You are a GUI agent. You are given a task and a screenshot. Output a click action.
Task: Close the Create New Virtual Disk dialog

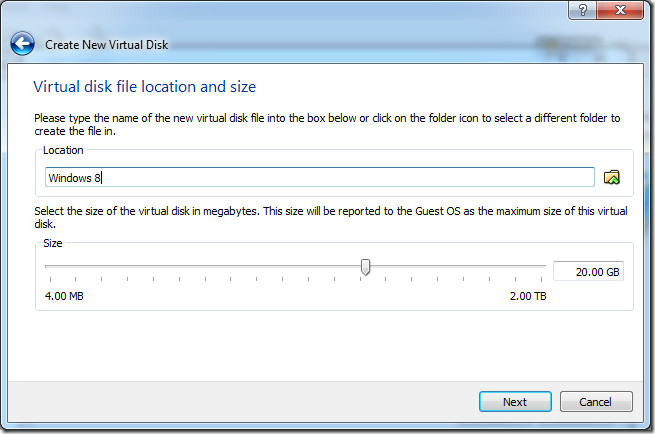620,10
